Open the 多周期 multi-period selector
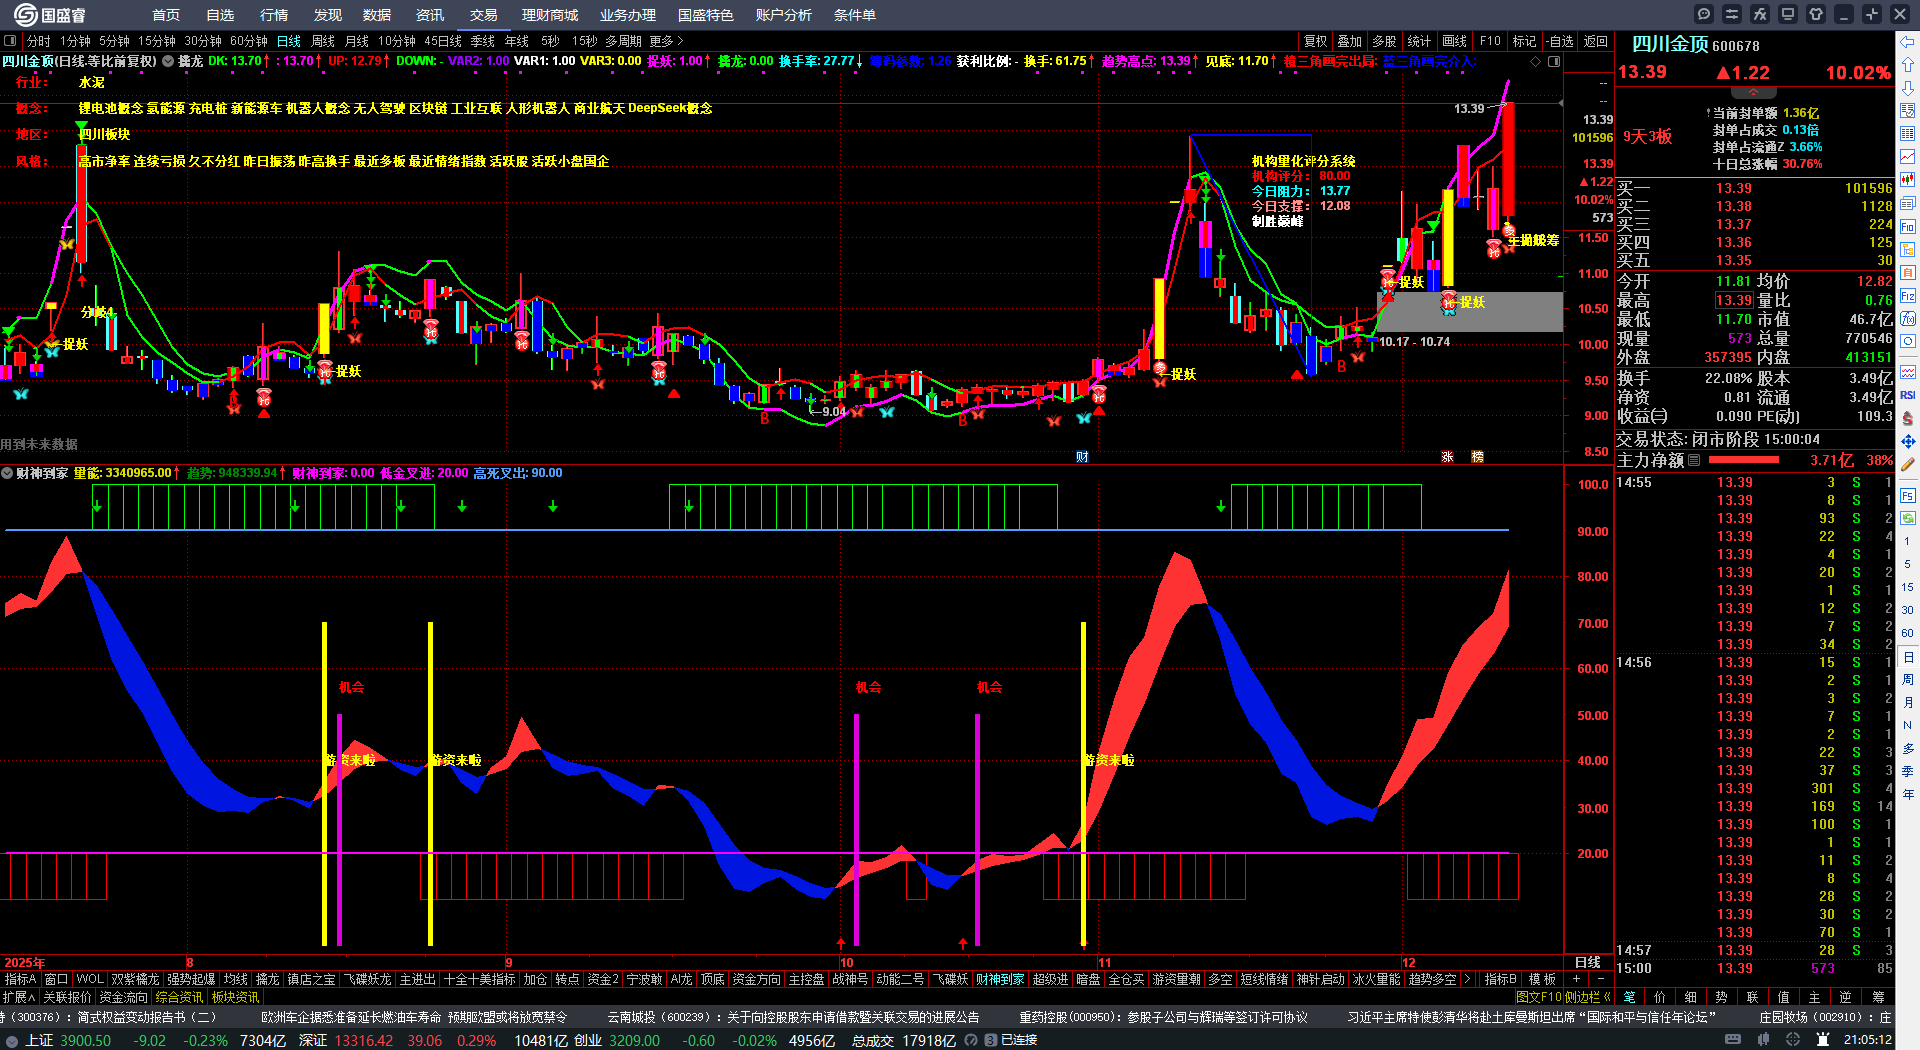The height and width of the screenshot is (1050, 1920). click(623, 41)
